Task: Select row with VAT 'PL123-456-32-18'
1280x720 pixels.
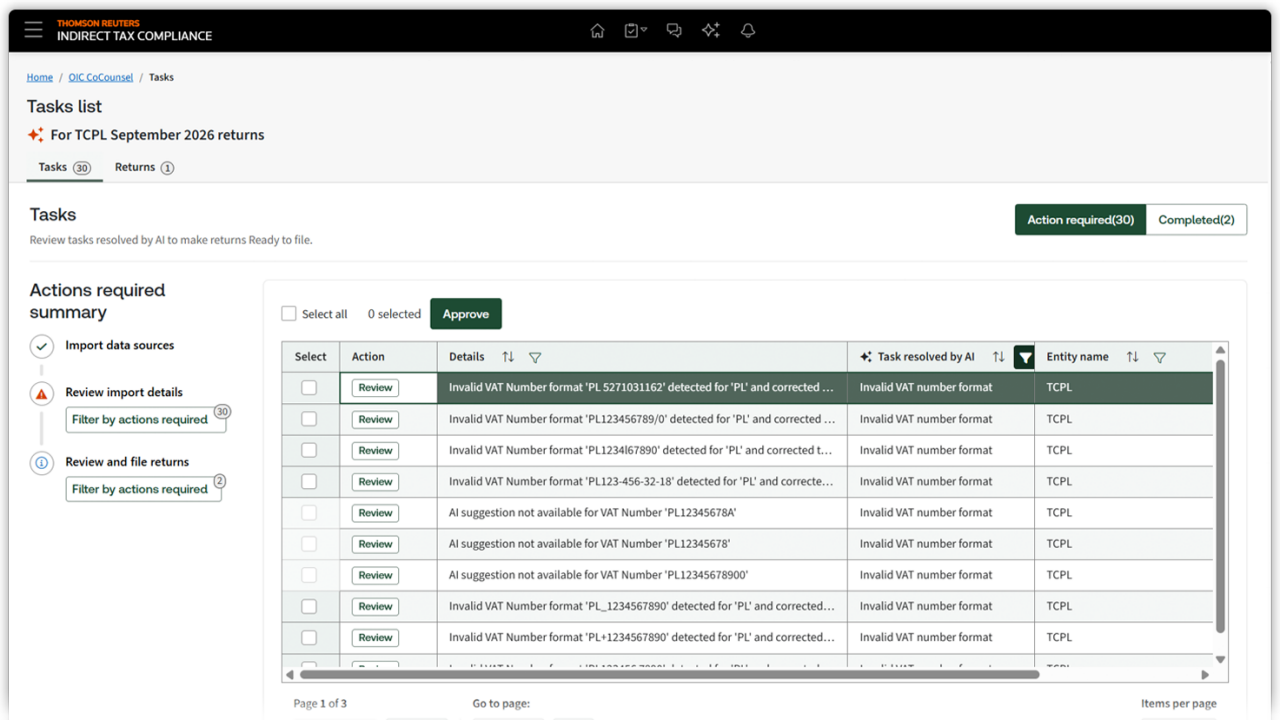Action: pos(309,481)
